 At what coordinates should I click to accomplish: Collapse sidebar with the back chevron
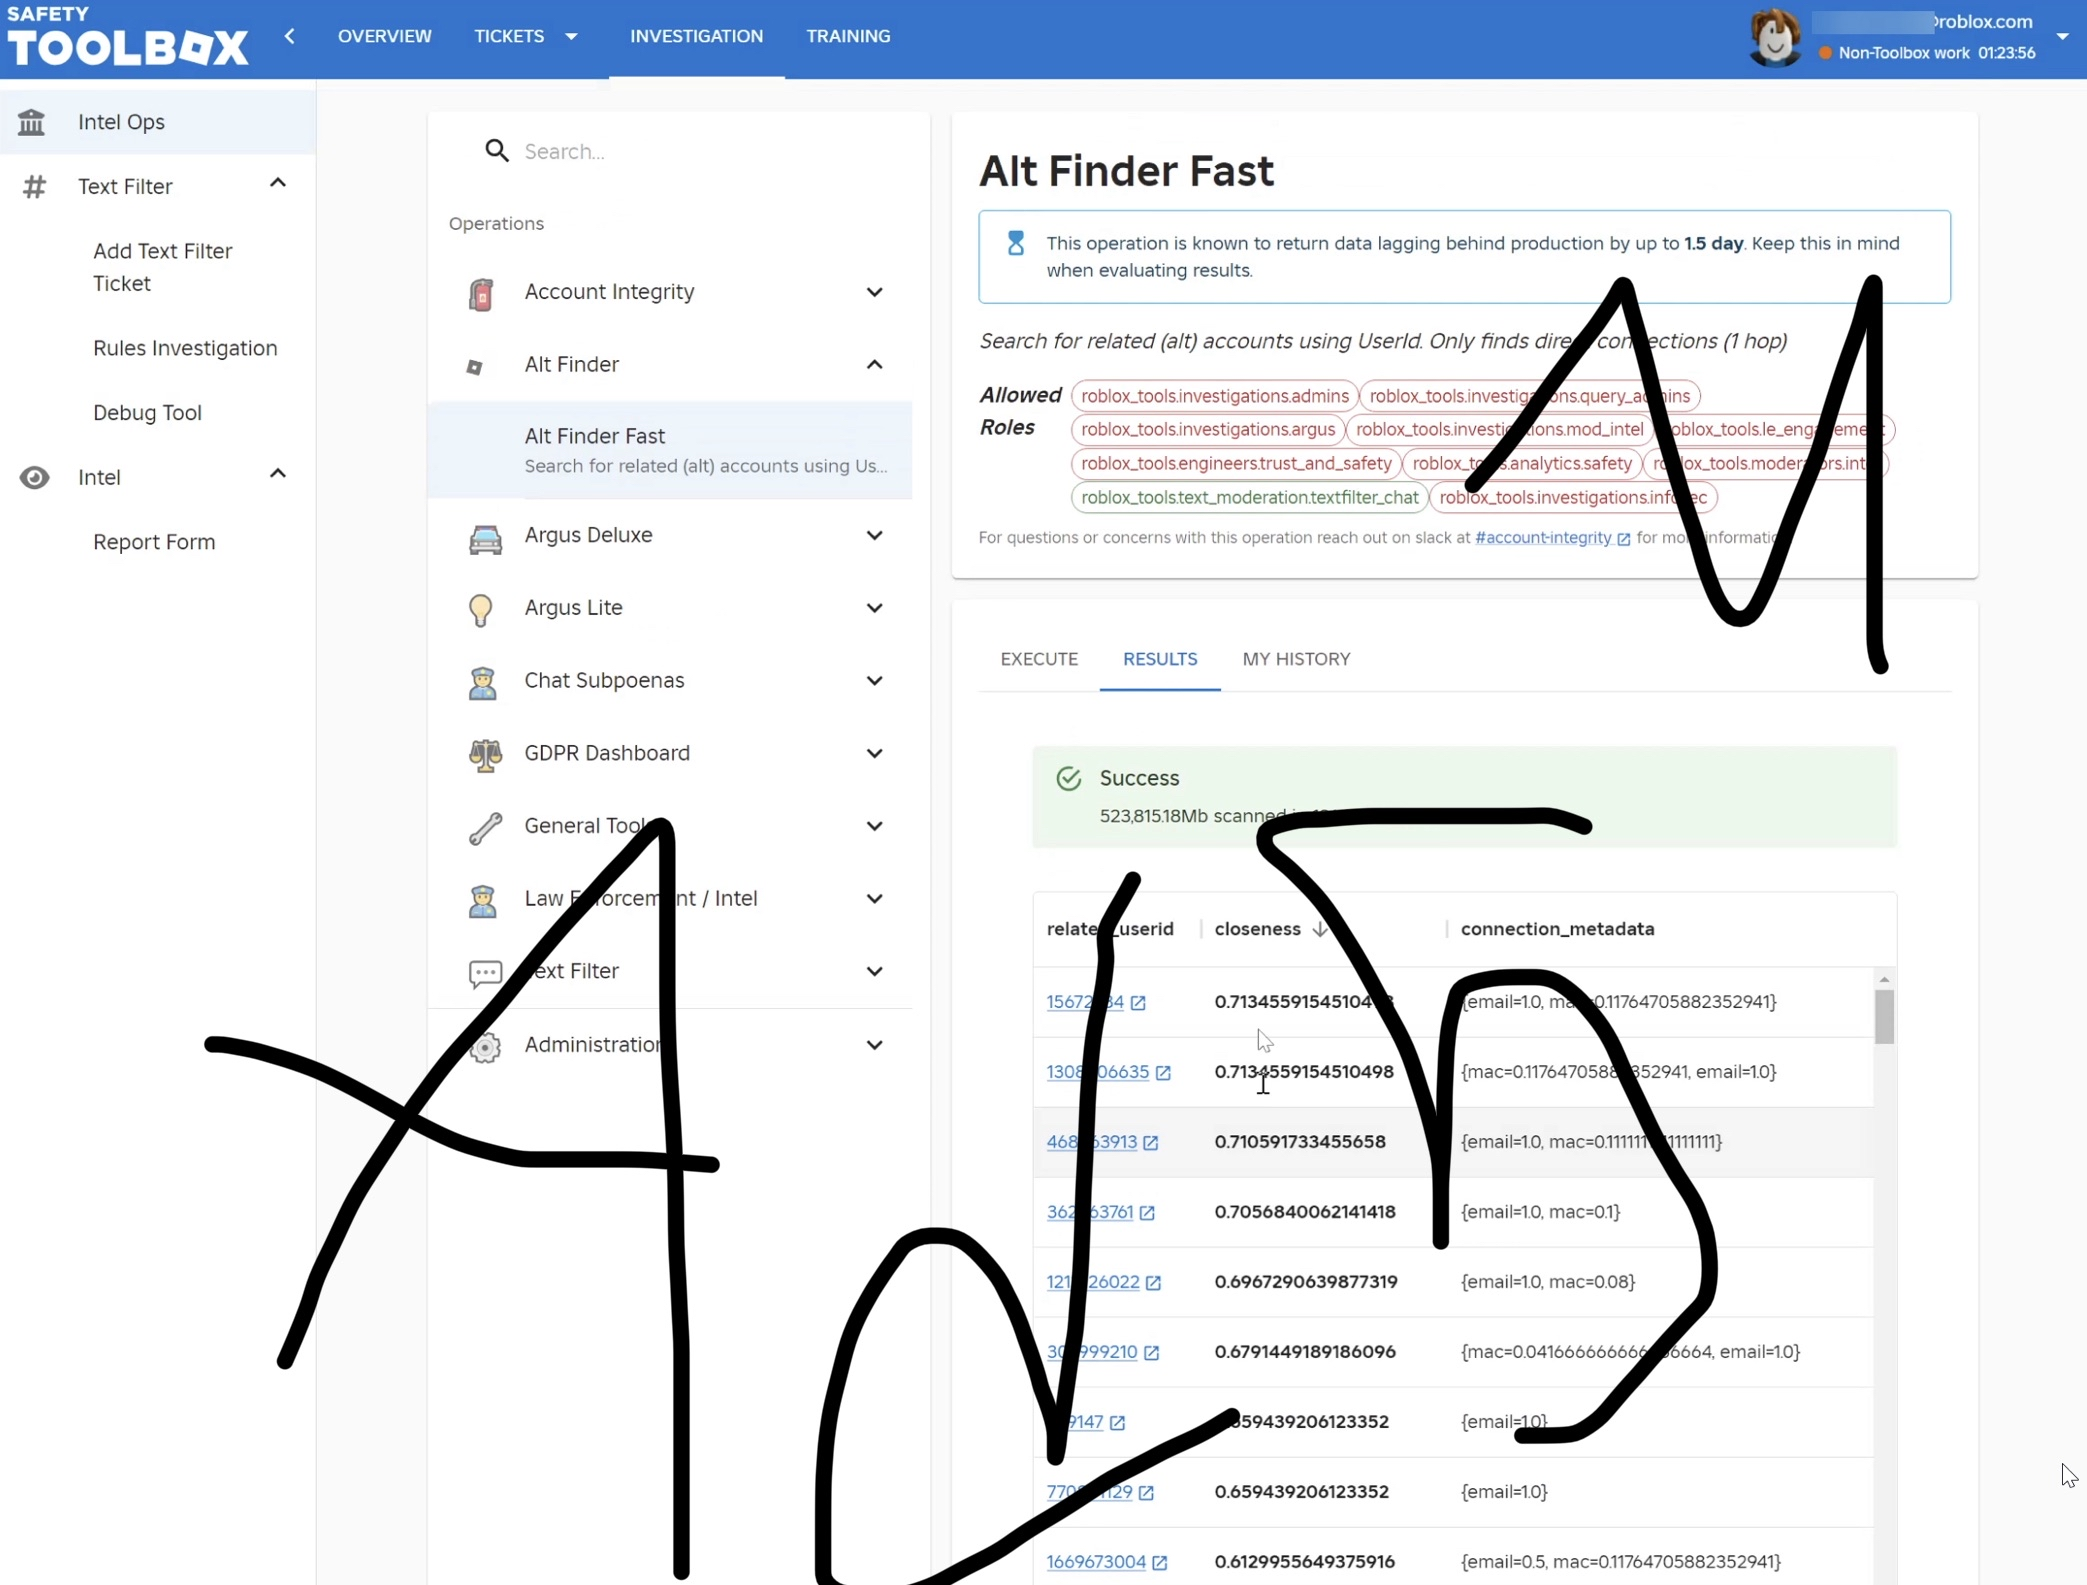tap(290, 36)
